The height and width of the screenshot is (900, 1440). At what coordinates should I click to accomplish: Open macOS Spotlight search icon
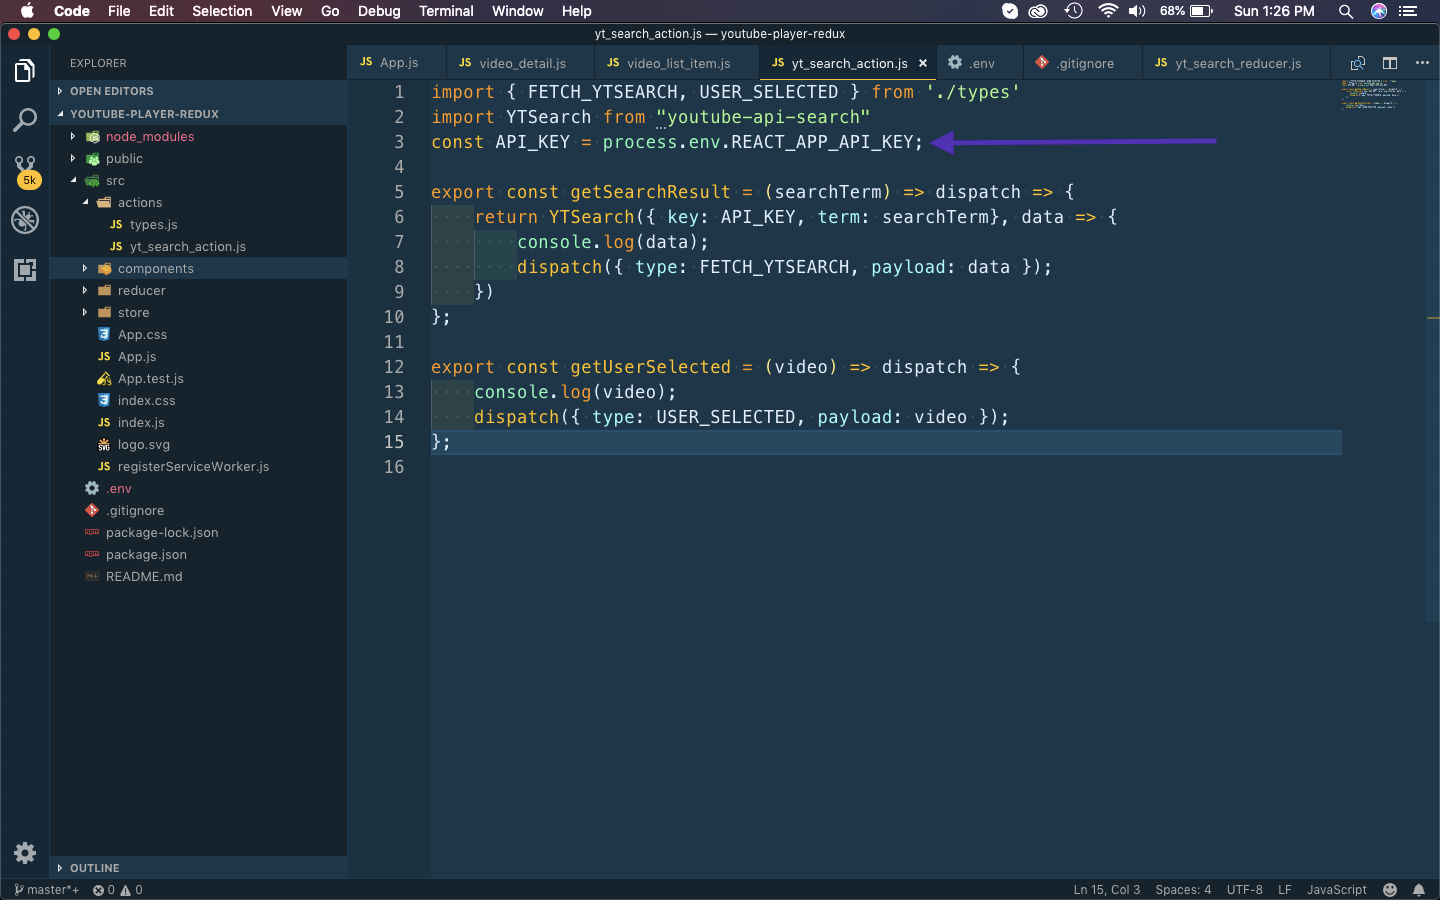click(x=1346, y=11)
